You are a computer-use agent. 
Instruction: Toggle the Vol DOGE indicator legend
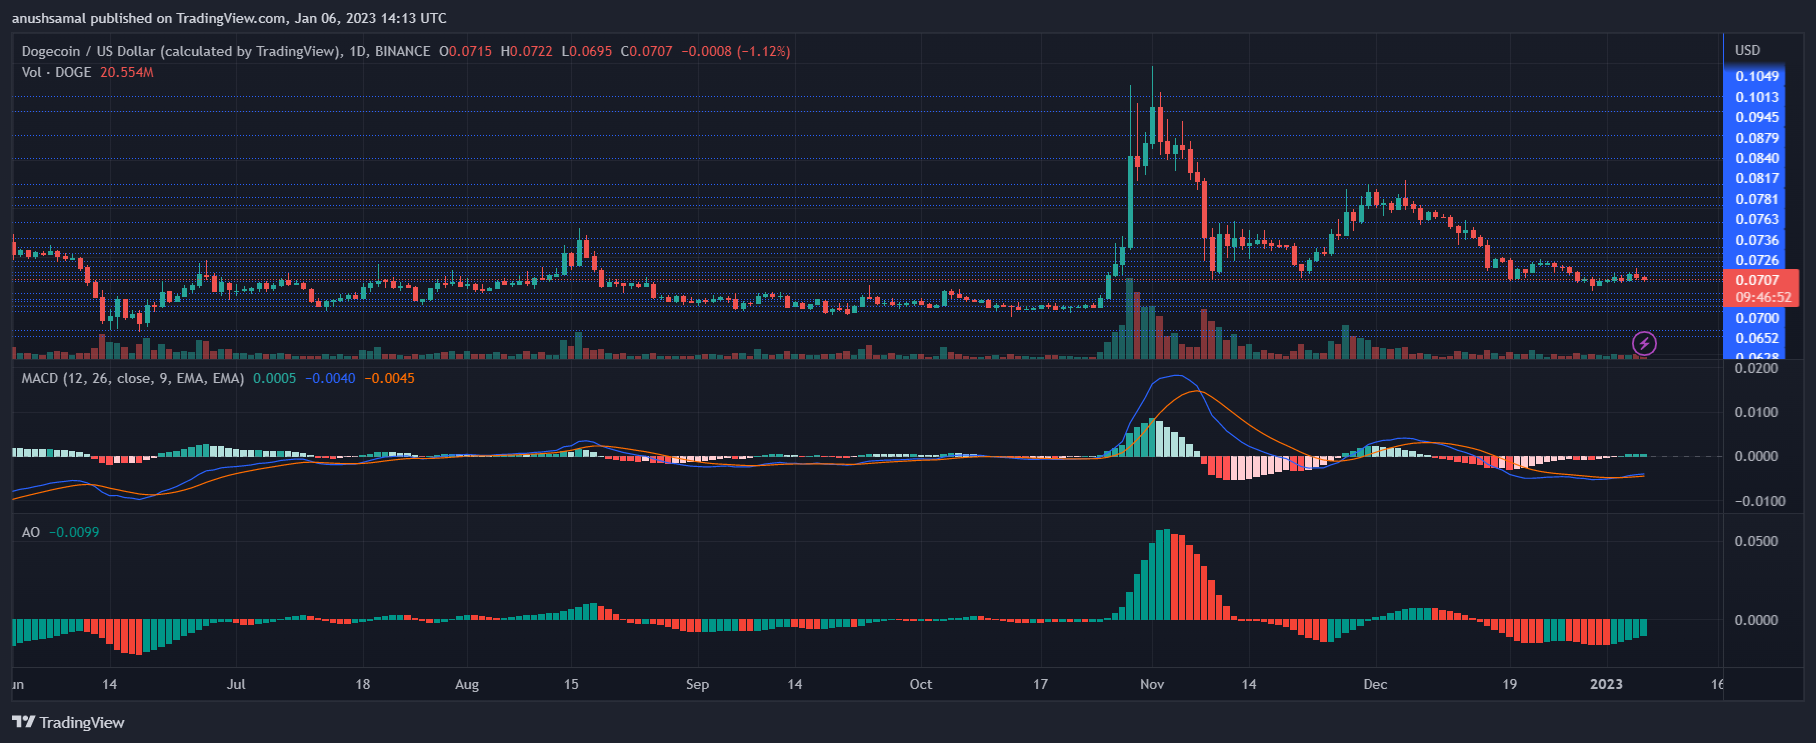(56, 72)
